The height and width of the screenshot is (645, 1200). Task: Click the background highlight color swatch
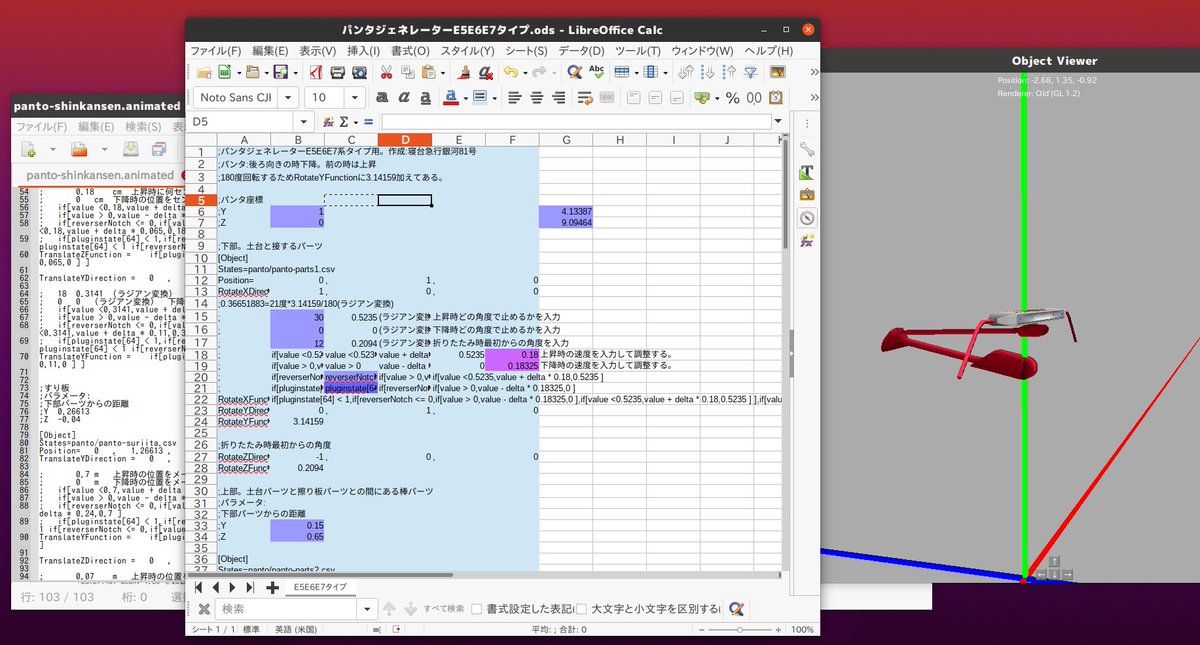(x=478, y=98)
